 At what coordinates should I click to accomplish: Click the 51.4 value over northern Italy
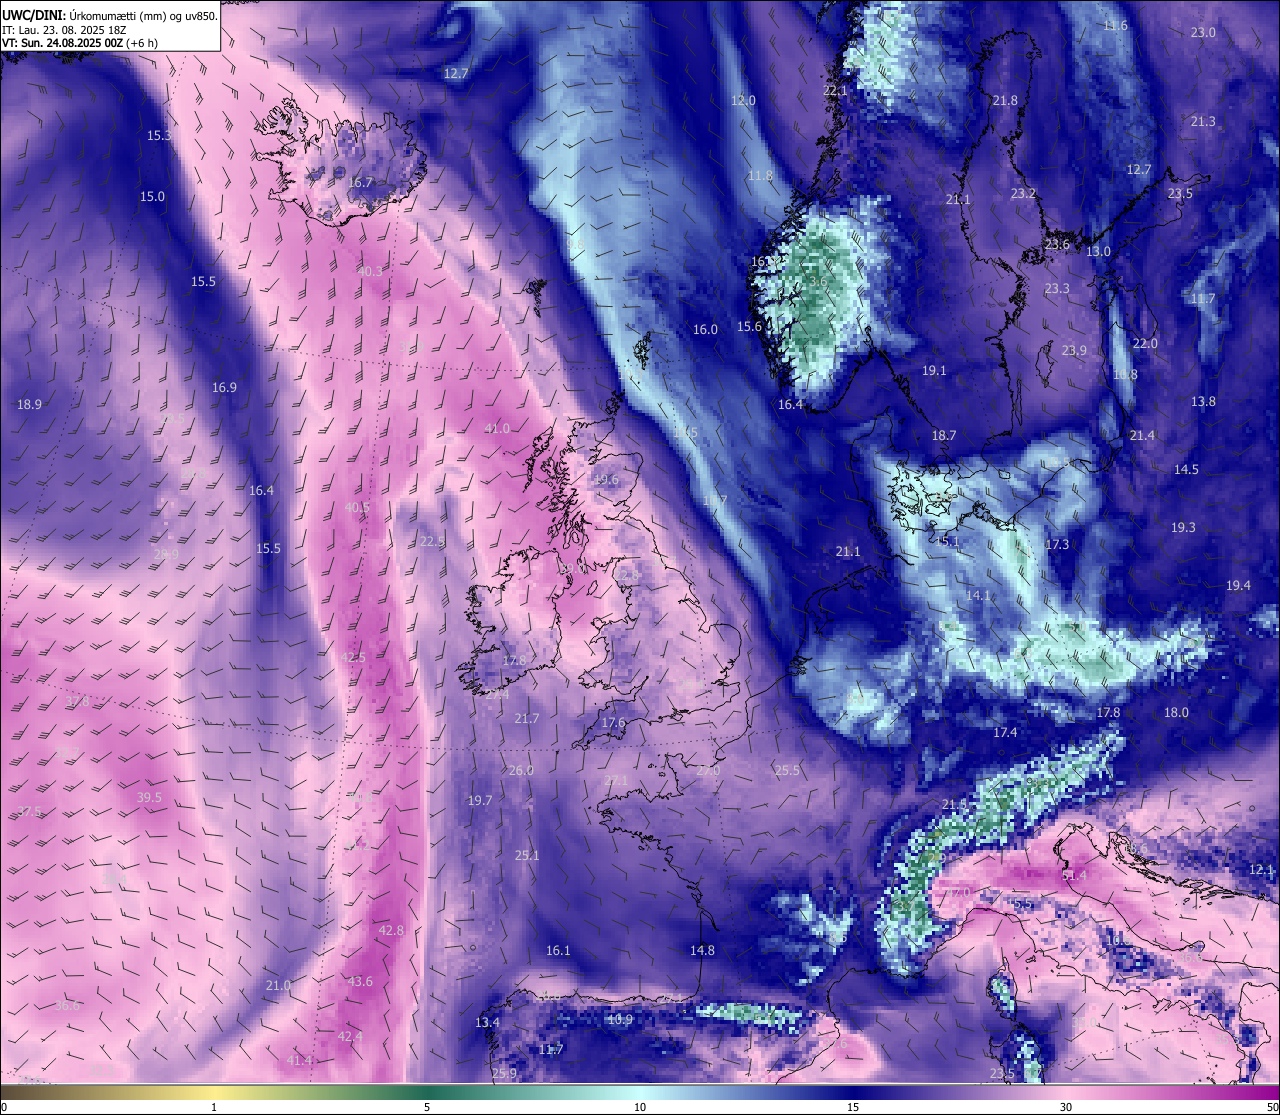[x=1074, y=876]
